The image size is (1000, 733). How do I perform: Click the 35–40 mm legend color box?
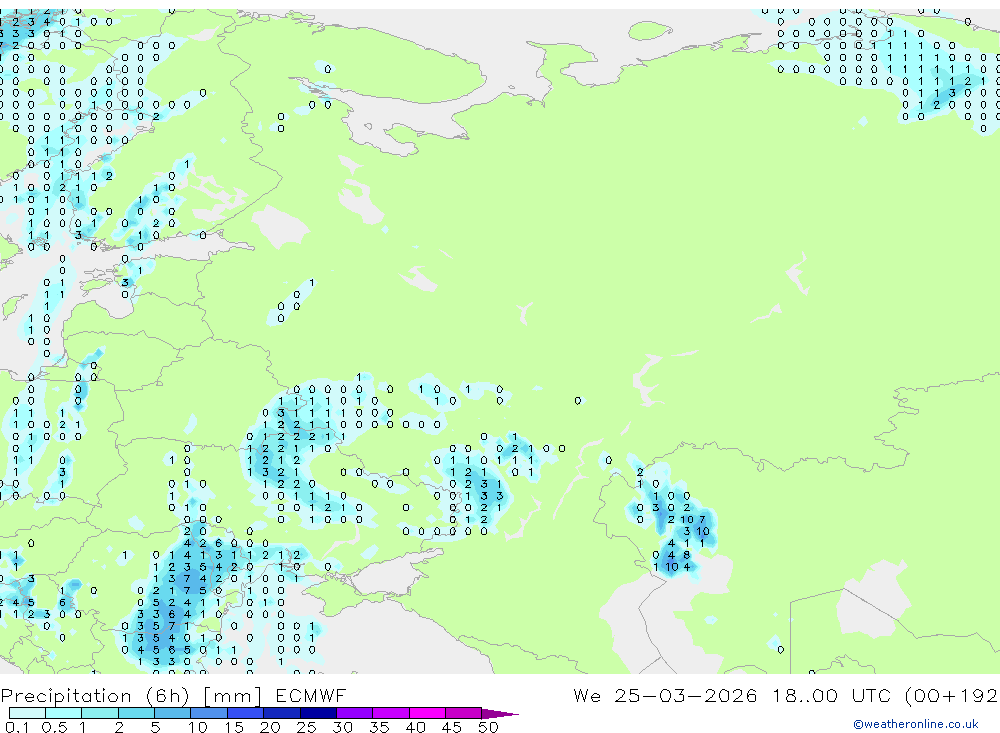(x=391, y=713)
